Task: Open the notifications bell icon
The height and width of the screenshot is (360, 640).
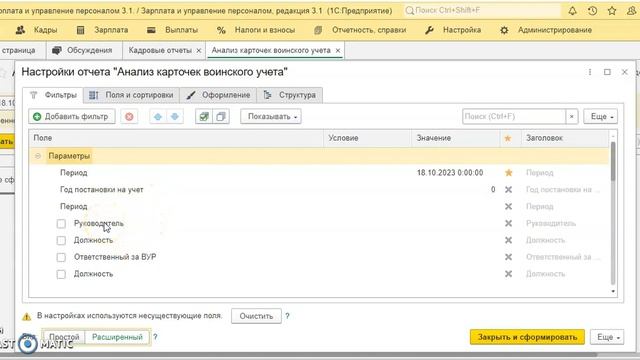Action: tap(572, 11)
